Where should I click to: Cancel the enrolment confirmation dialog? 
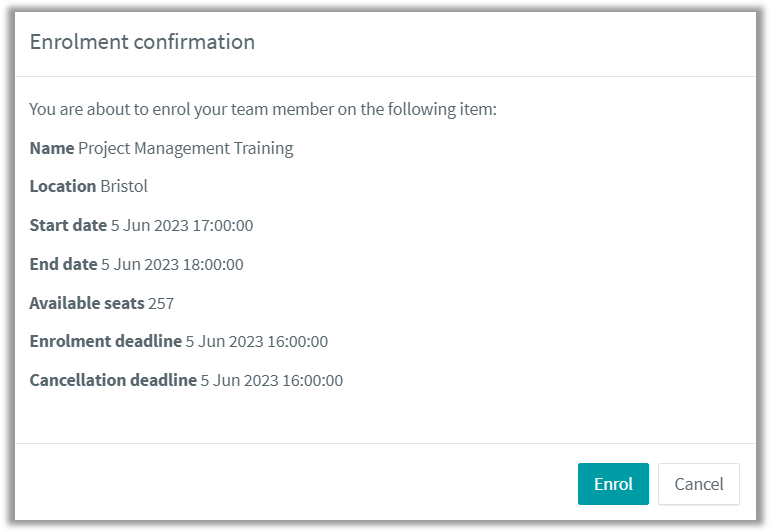698,484
